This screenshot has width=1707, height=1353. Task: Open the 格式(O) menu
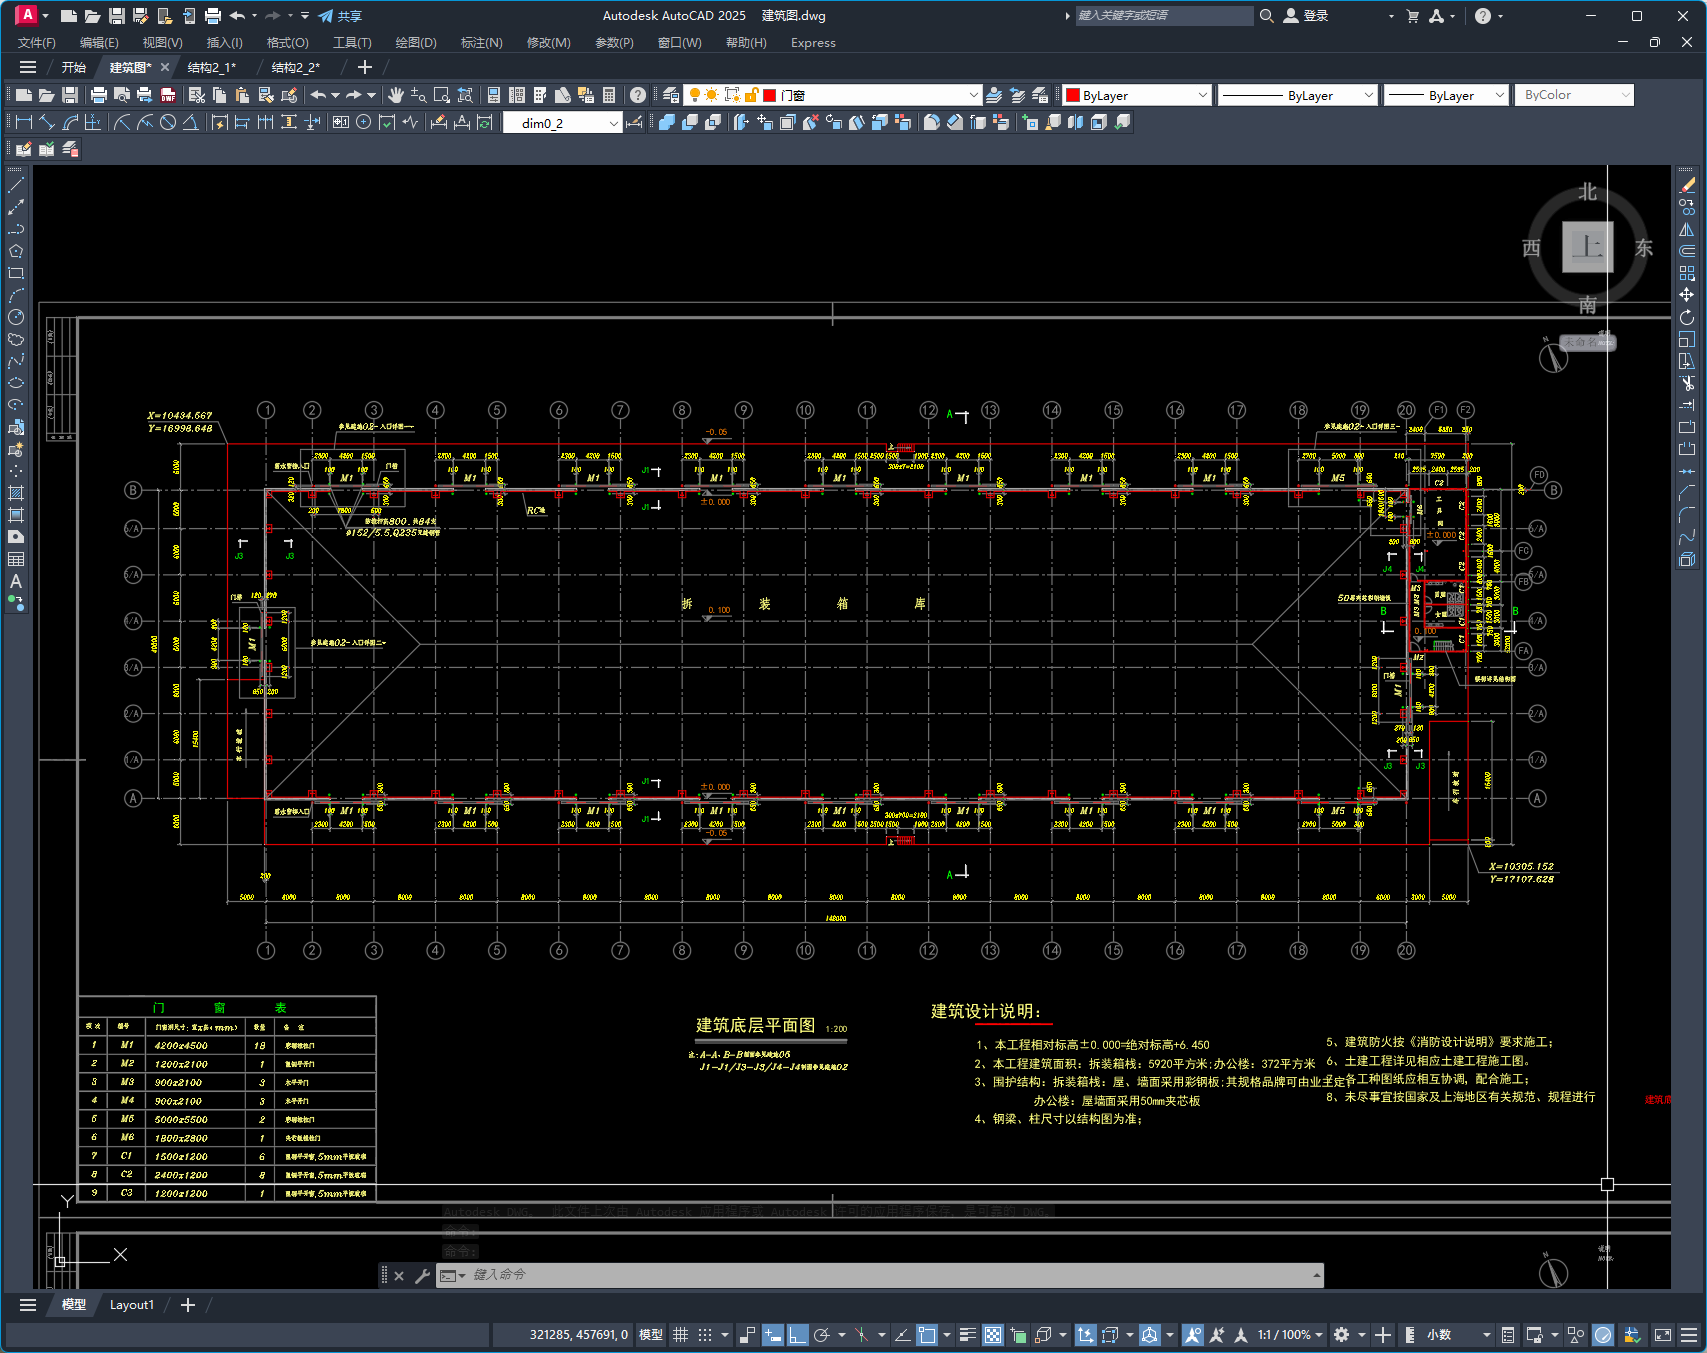pos(288,43)
